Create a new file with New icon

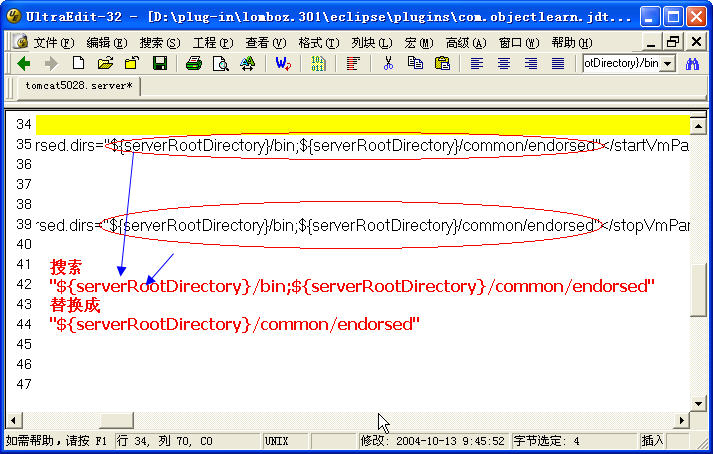click(x=78, y=63)
